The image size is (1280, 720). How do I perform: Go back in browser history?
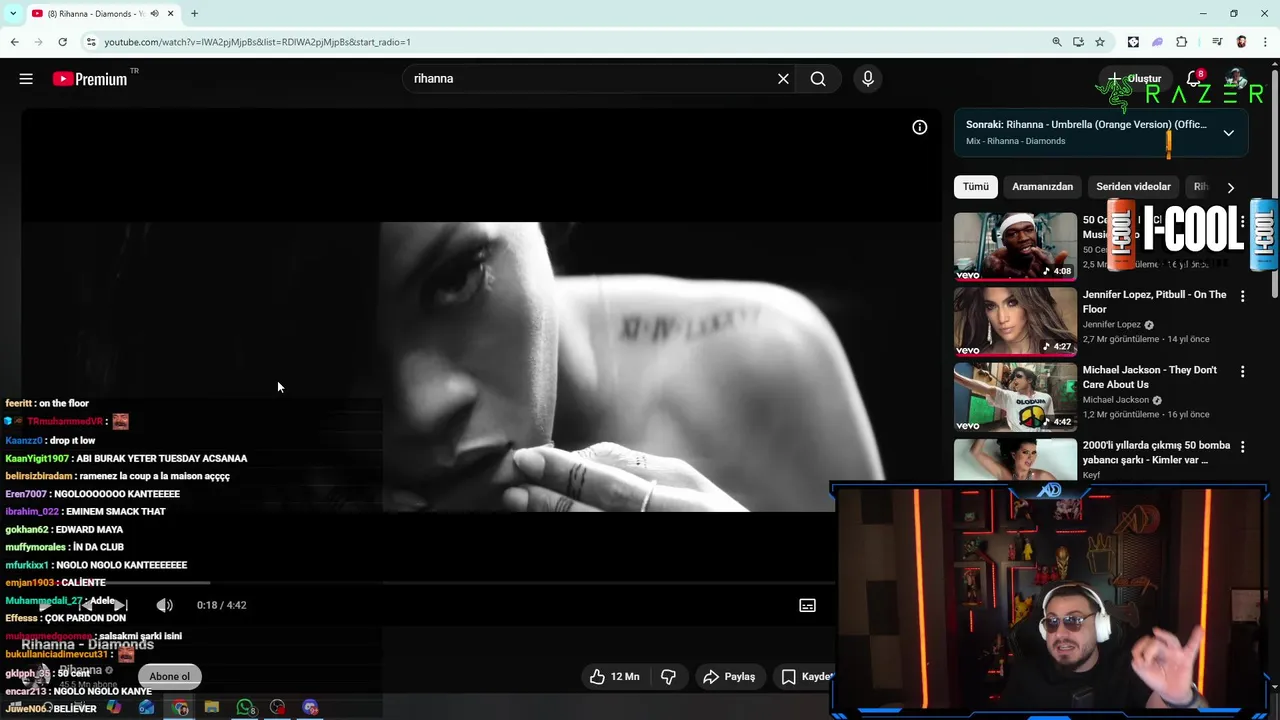click(14, 42)
